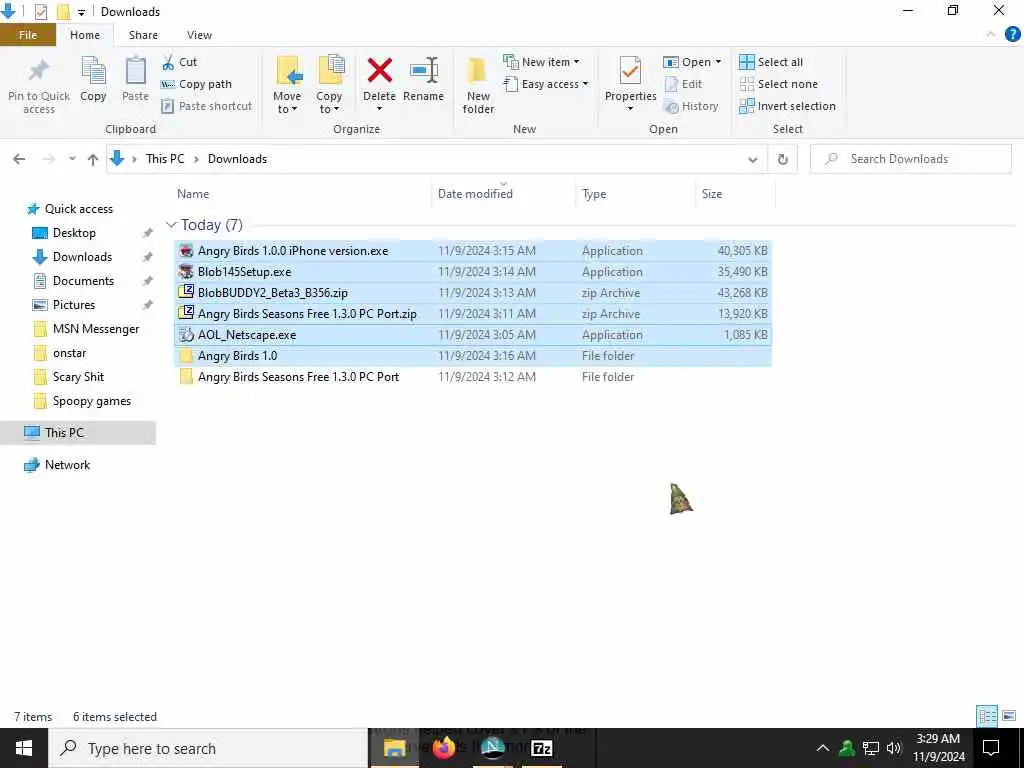Pin the folder to Quick access

click(39, 86)
